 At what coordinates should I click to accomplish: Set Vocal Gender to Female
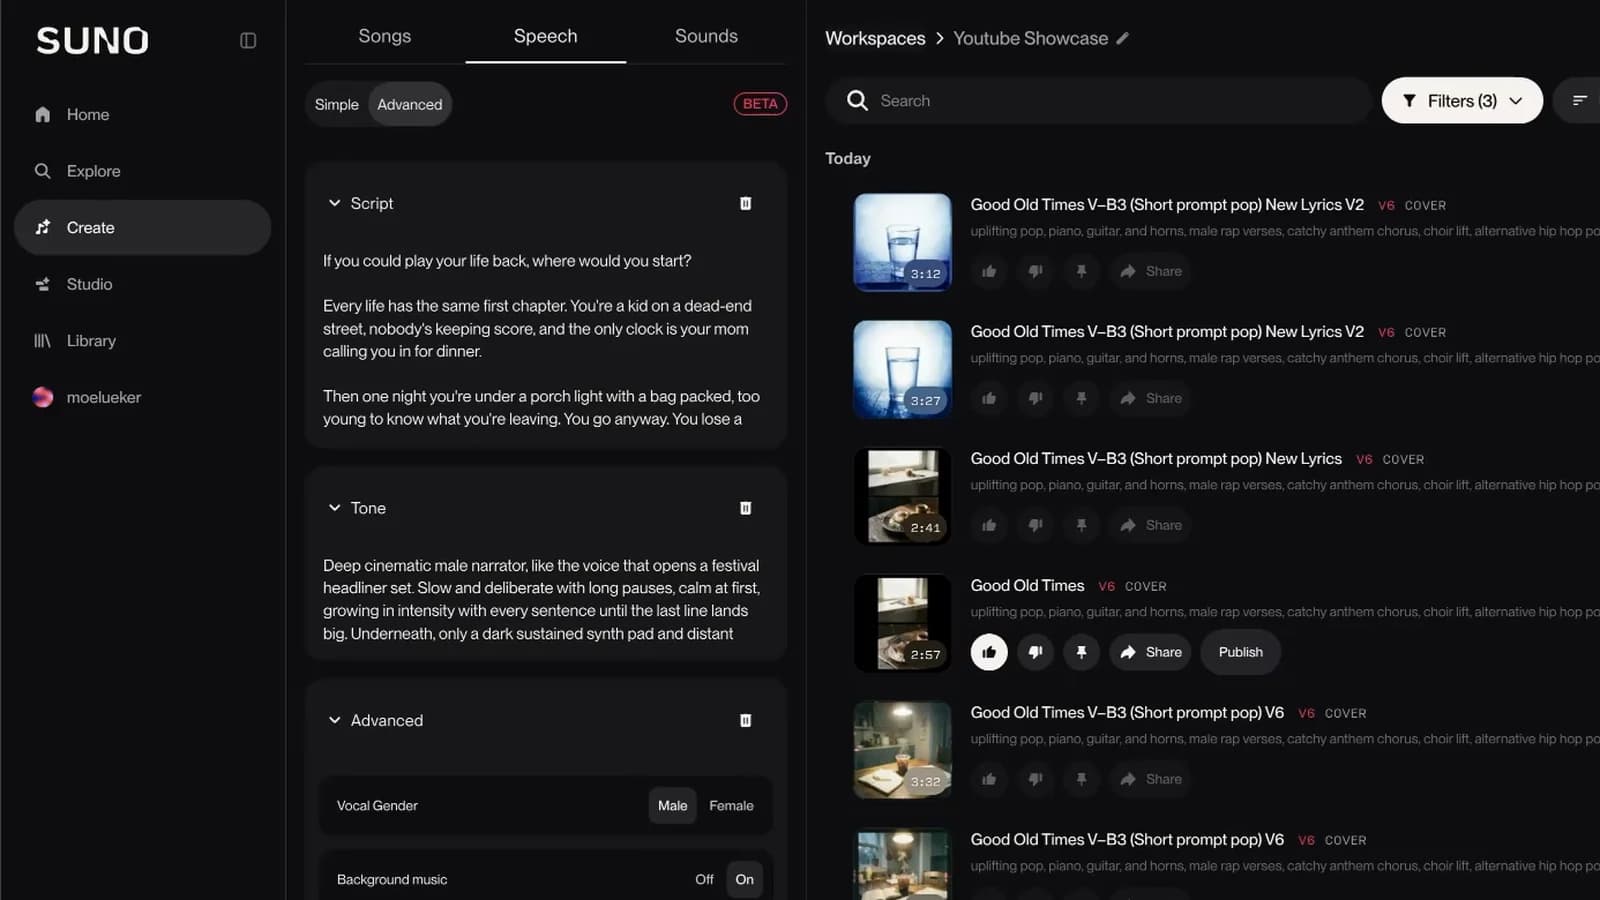tap(732, 806)
